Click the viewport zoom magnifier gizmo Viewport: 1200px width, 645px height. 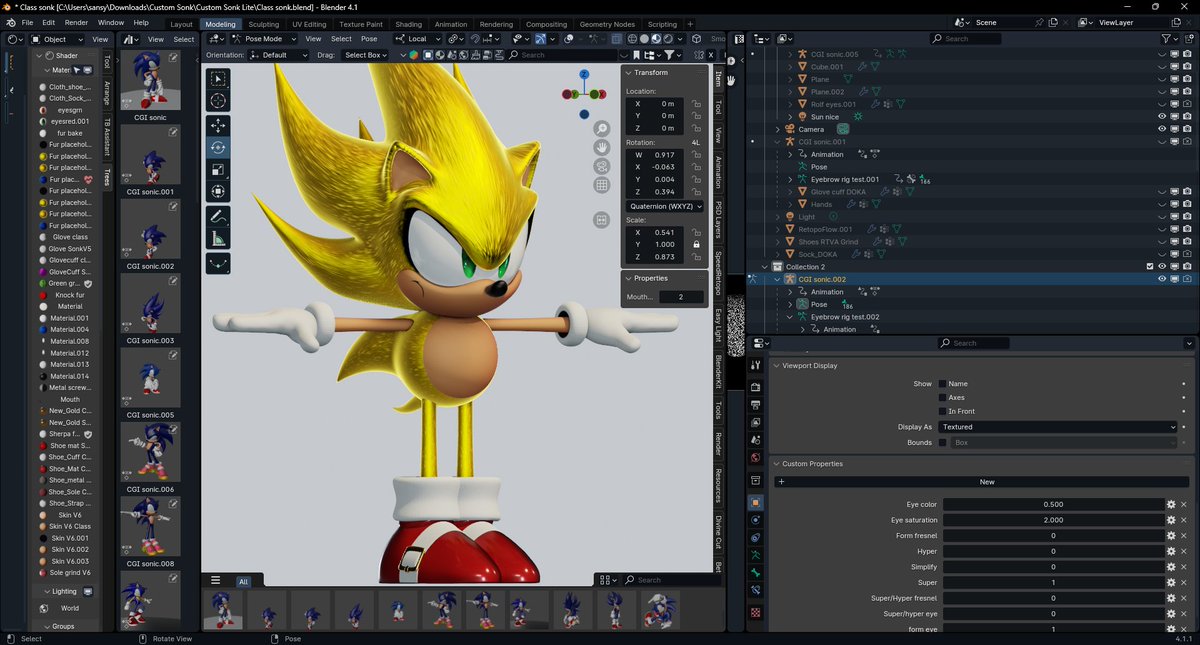(602, 129)
